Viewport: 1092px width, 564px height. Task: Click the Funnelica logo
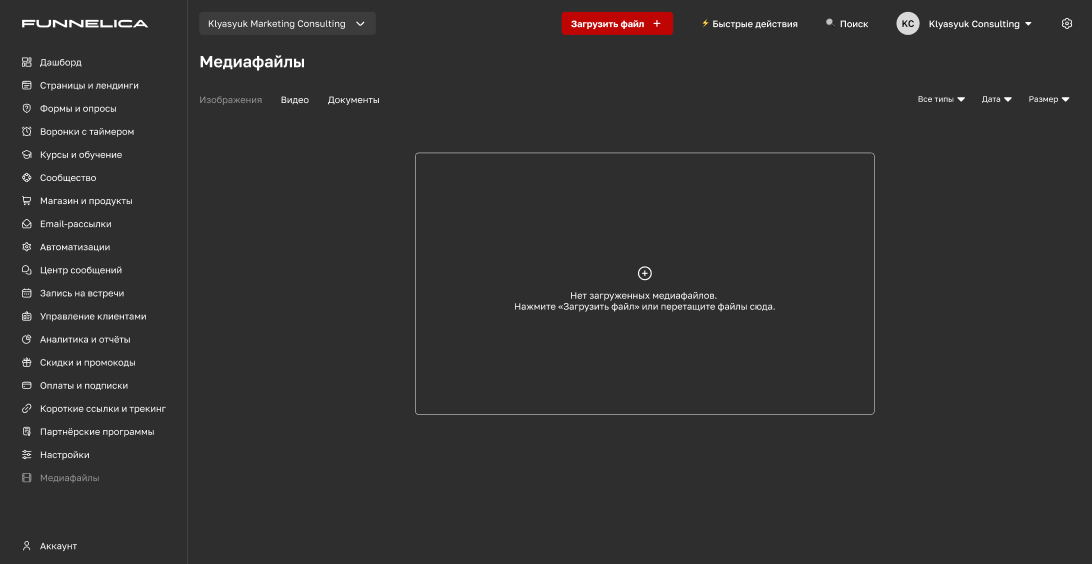(85, 24)
